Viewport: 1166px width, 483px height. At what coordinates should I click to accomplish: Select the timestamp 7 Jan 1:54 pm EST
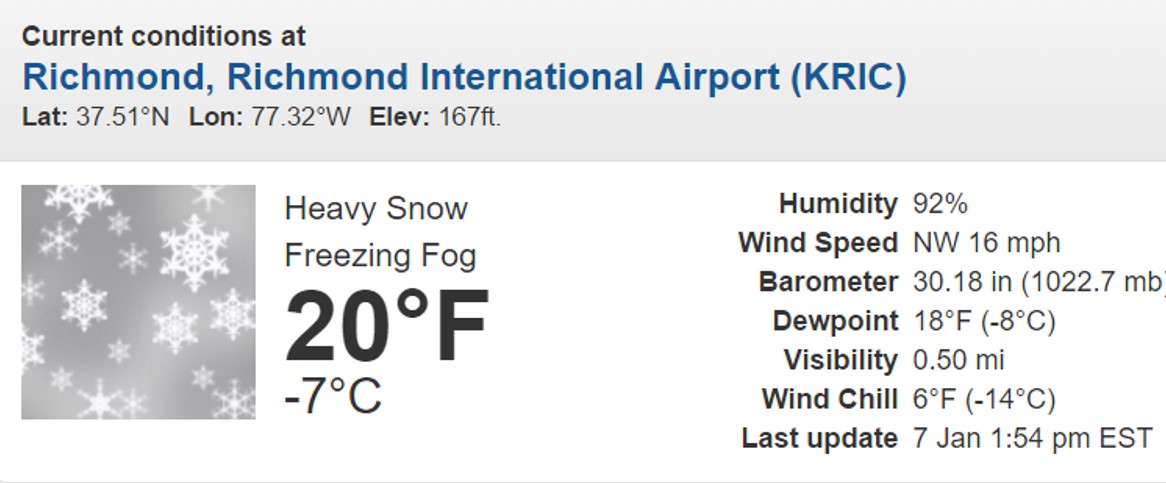[x=1033, y=438]
